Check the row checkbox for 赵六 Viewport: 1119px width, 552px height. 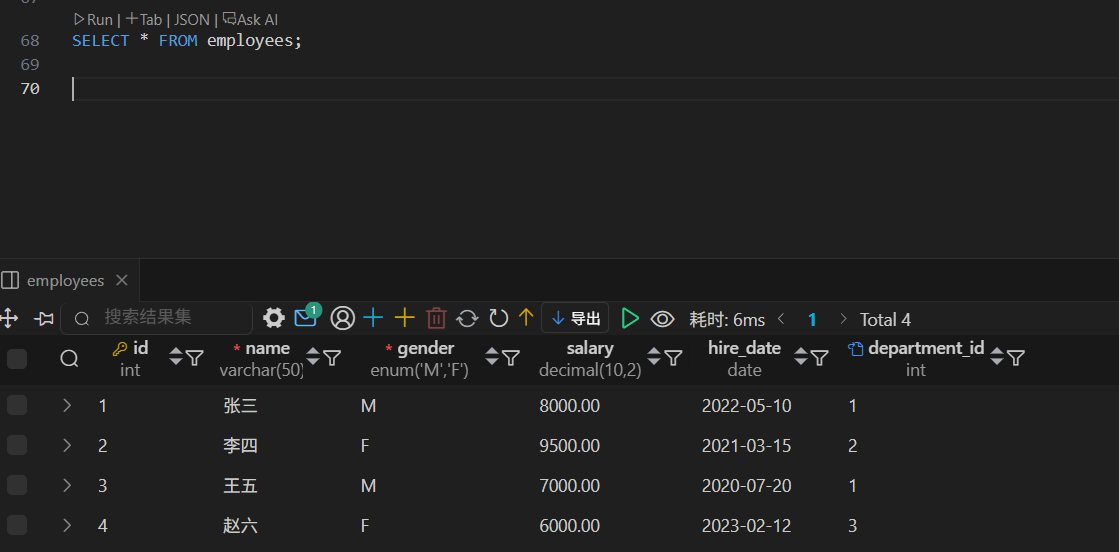point(16,526)
